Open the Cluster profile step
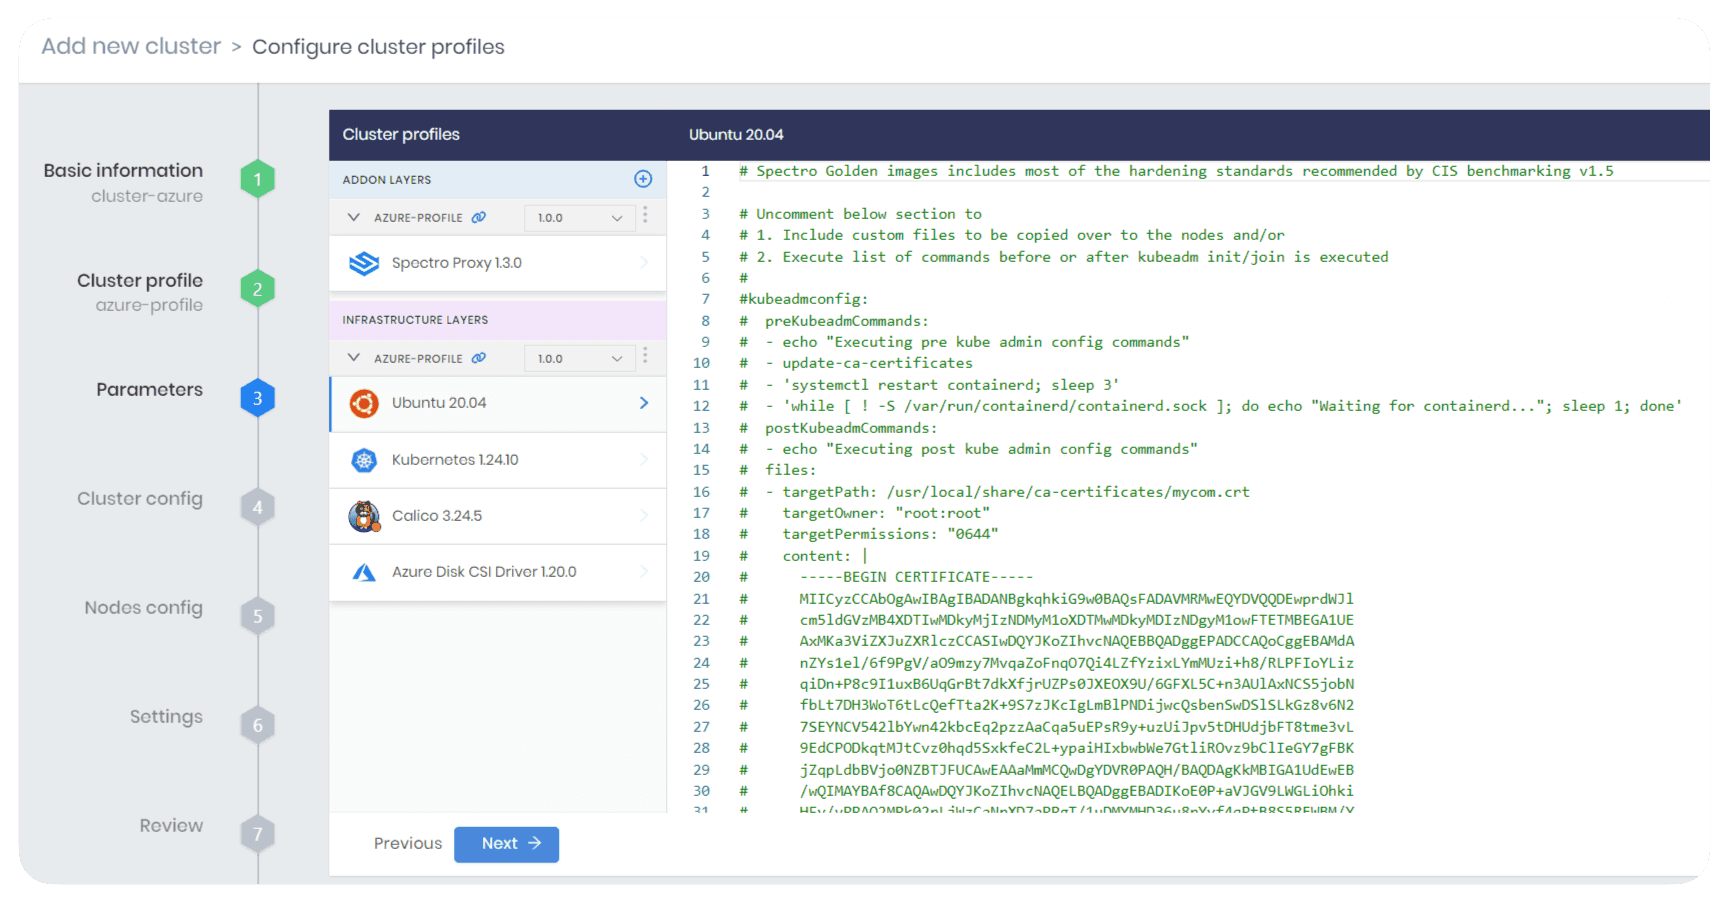This screenshot has width=1728, height=903. [x=140, y=280]
